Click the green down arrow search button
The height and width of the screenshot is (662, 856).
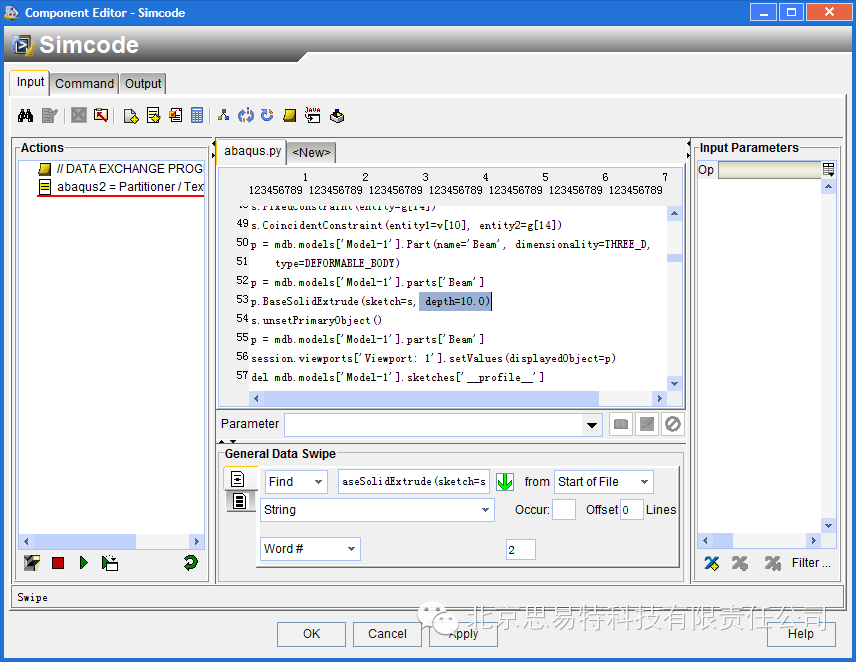[505, 482]
